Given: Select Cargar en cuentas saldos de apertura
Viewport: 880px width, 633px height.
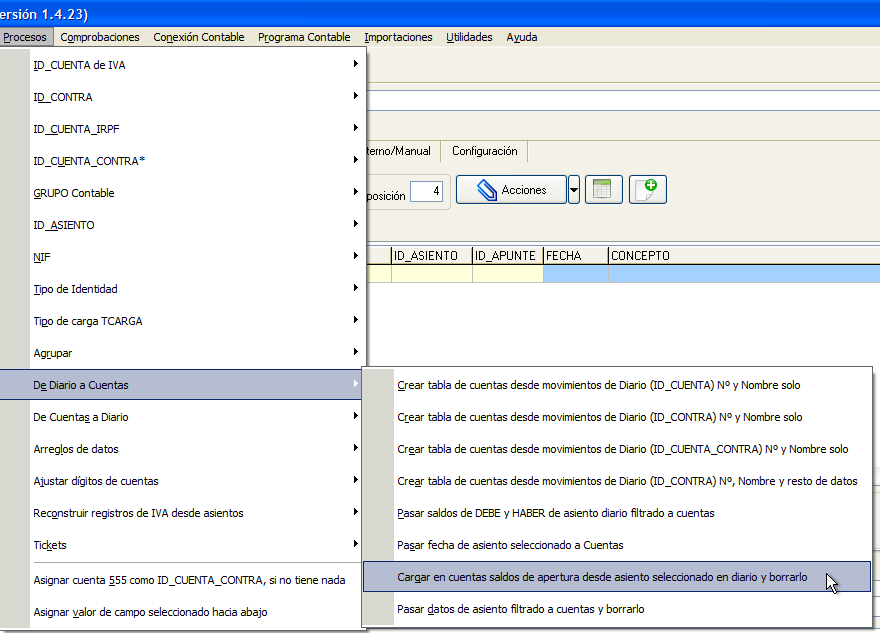Looking at the screenshot, I should (x=617, y=577).
